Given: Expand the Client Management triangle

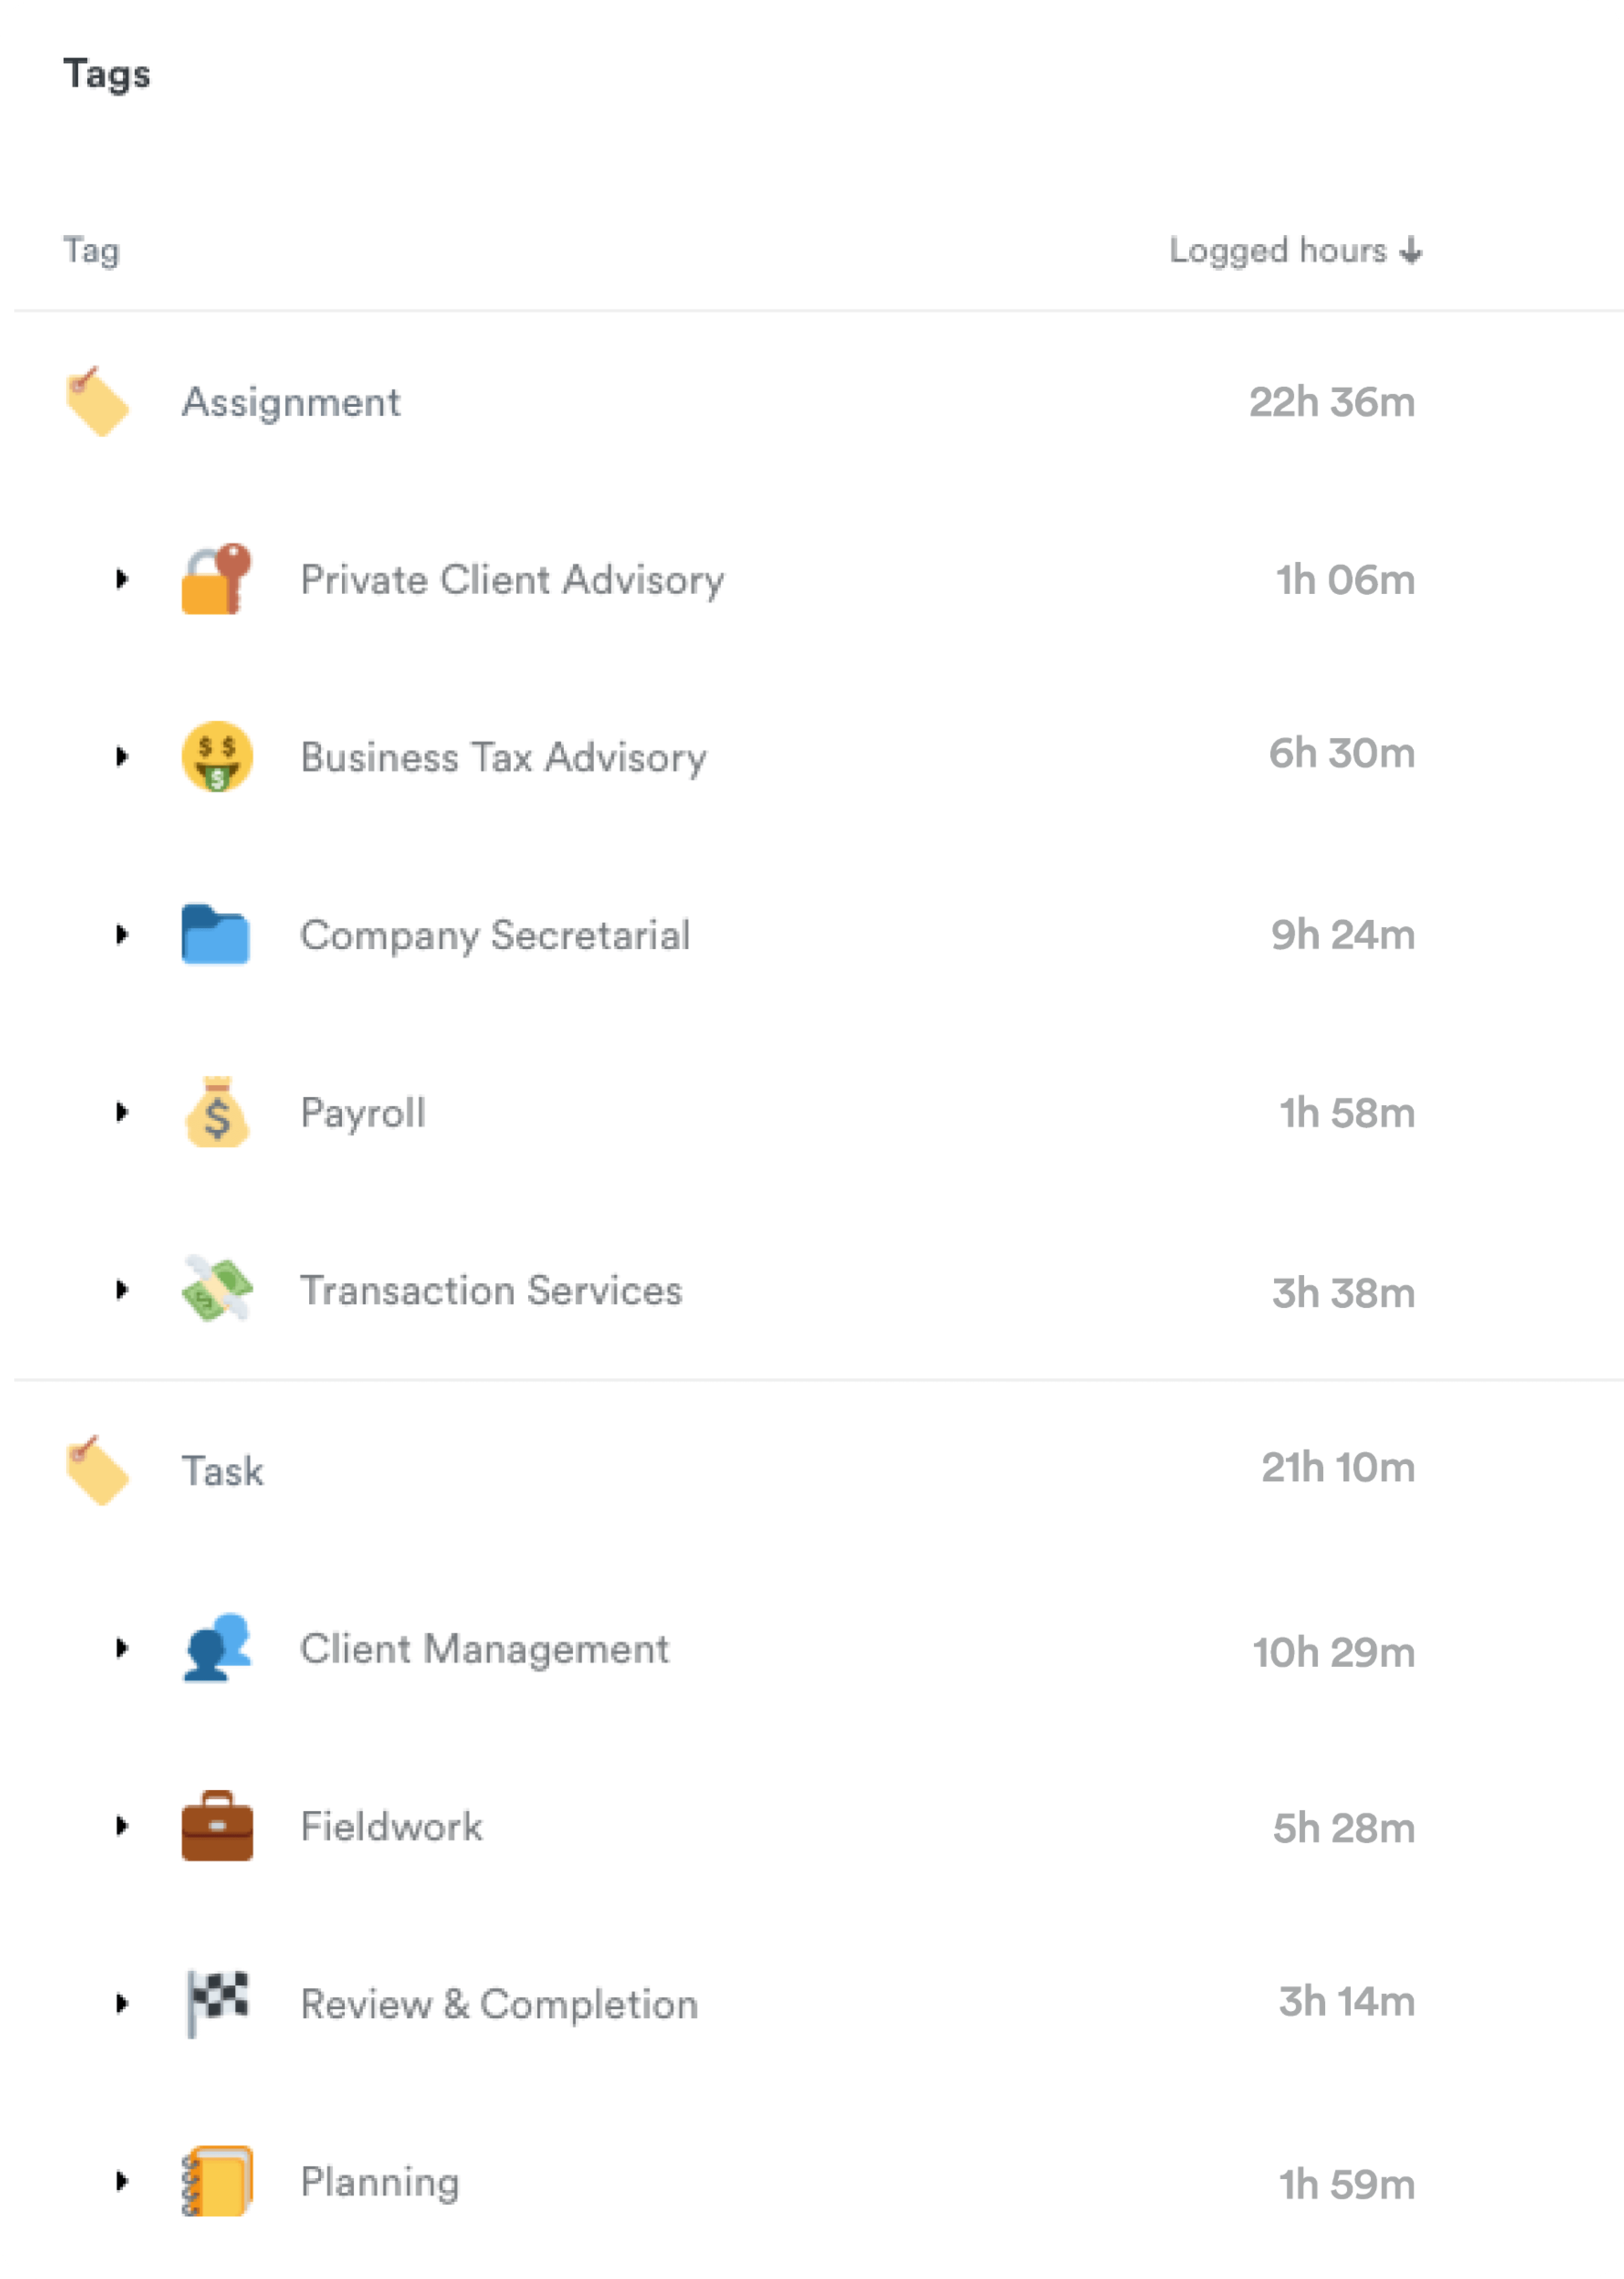Looking at the screenshot, I should [x=122, y=1648].
